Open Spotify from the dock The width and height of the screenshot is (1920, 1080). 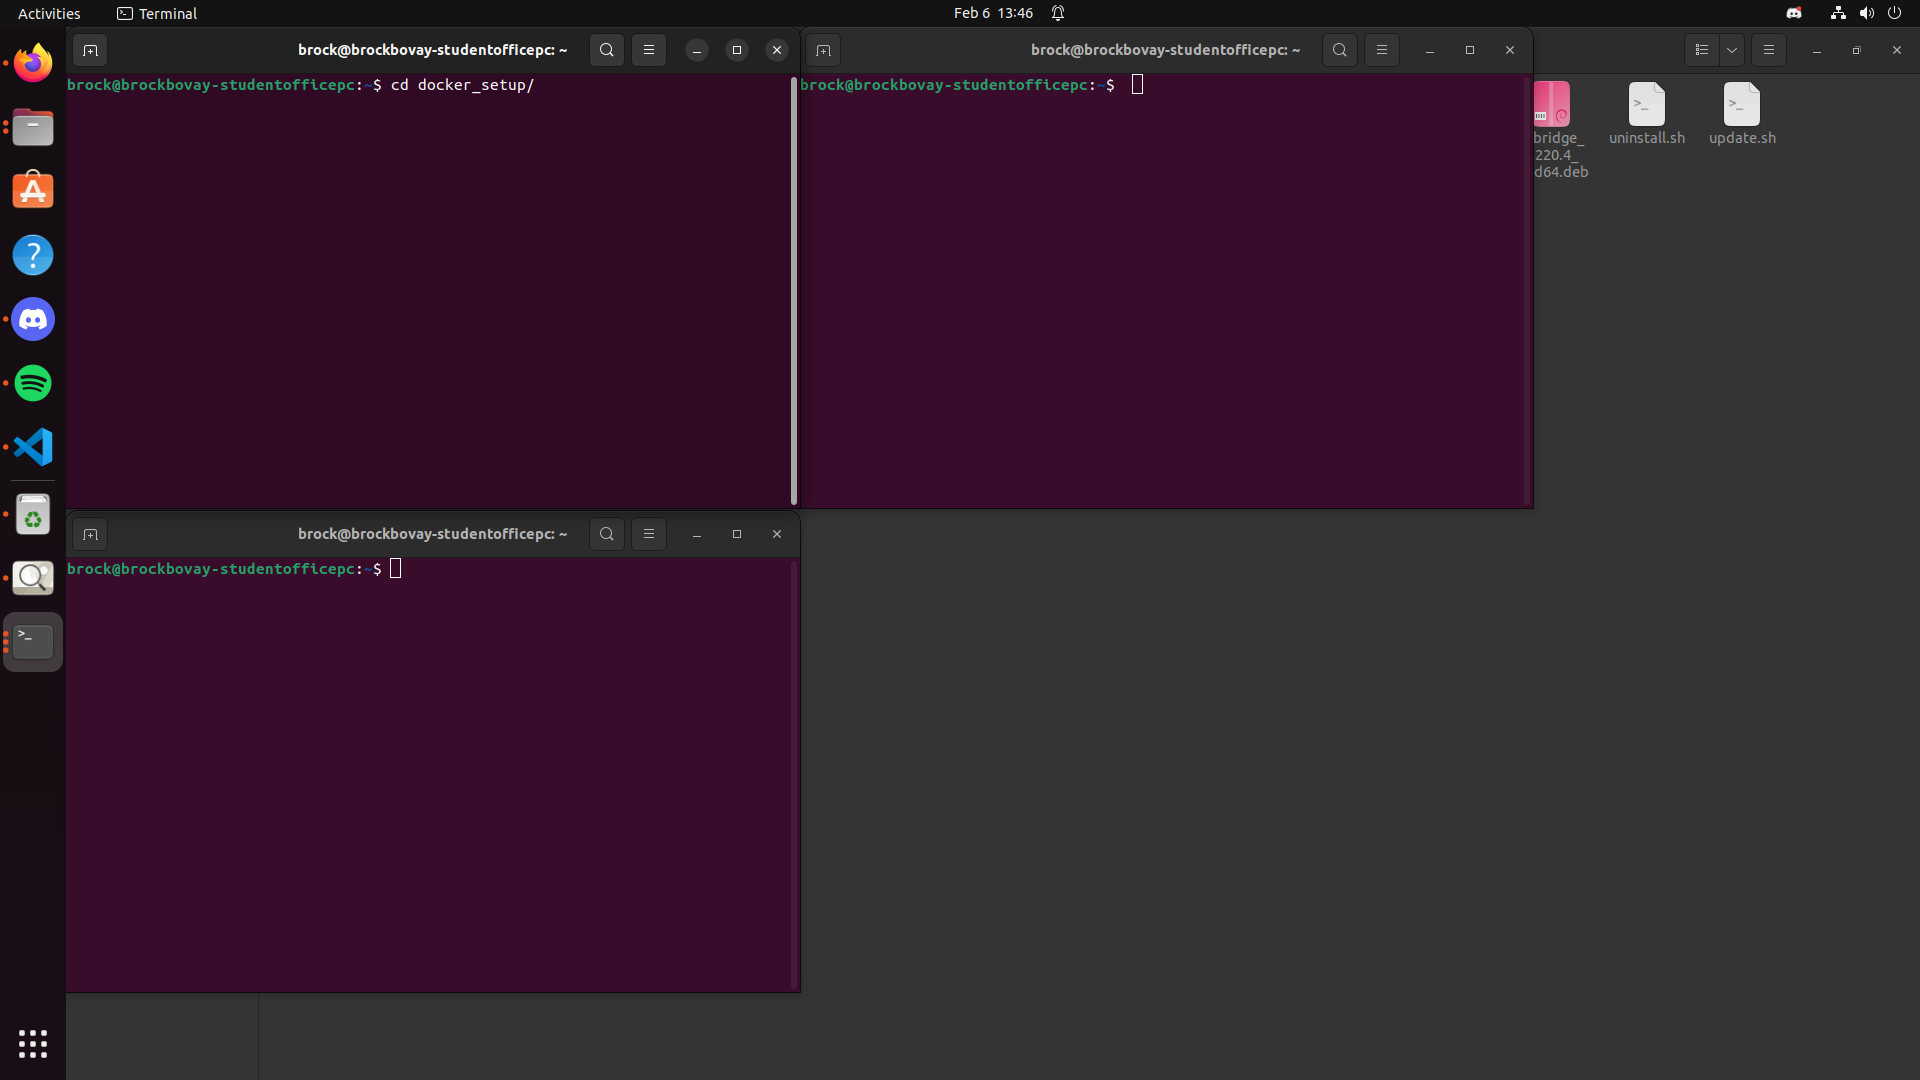33,383
